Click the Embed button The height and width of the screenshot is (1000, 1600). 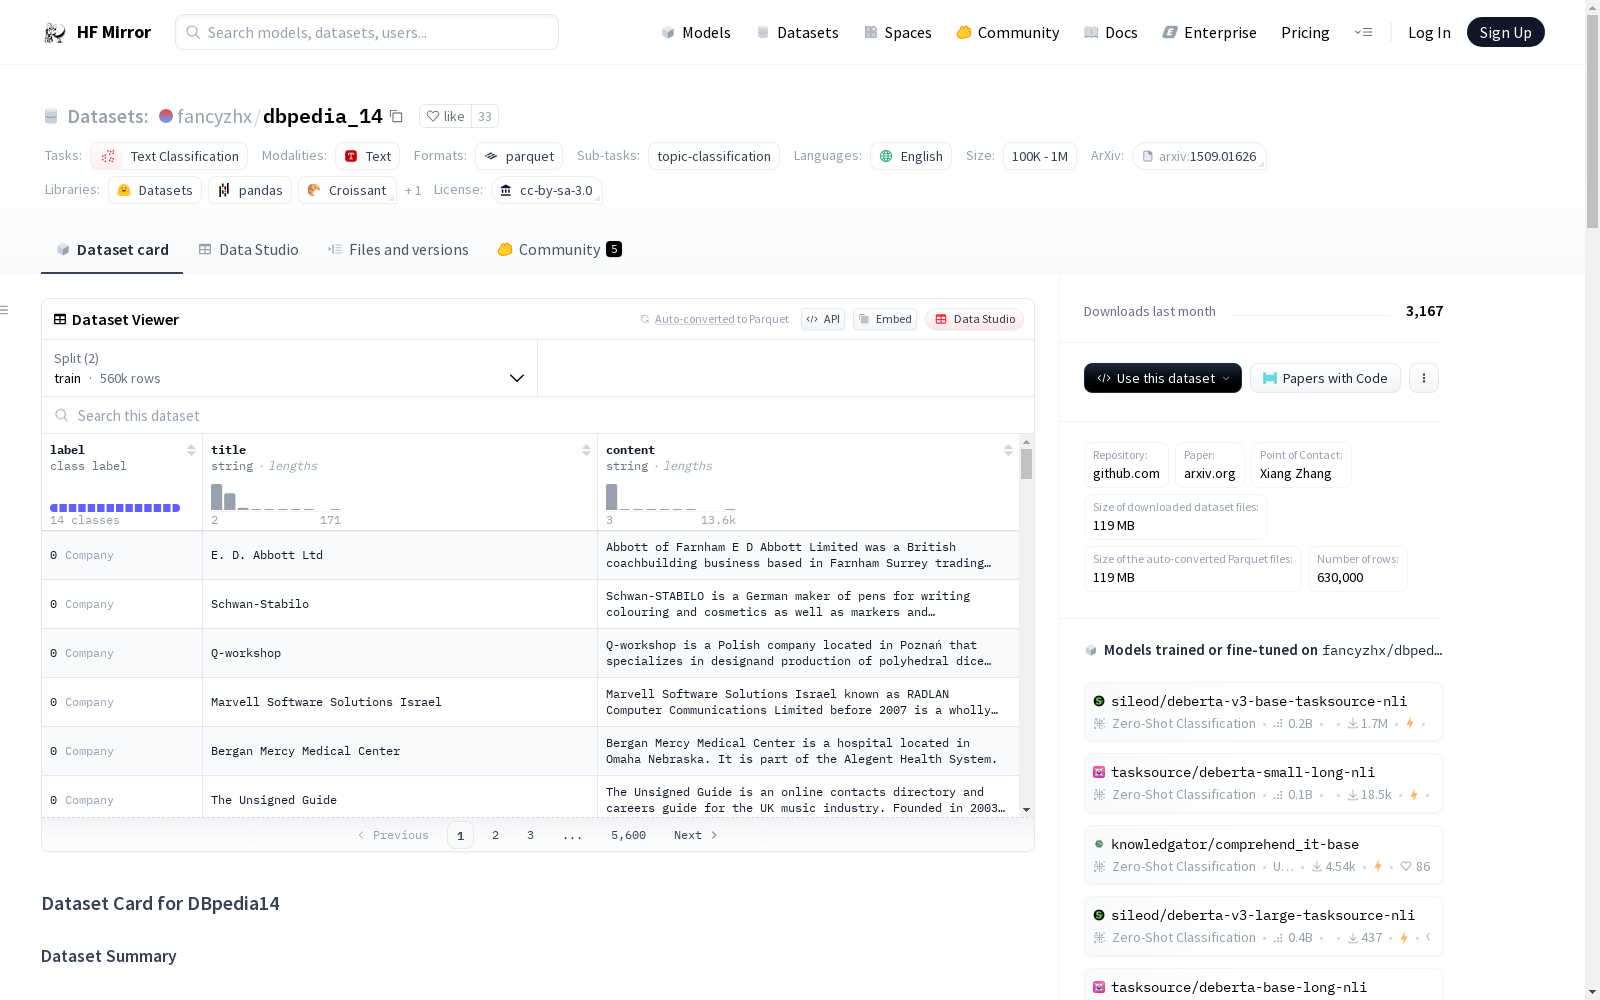pyautogui.click(x=885, y=319)
